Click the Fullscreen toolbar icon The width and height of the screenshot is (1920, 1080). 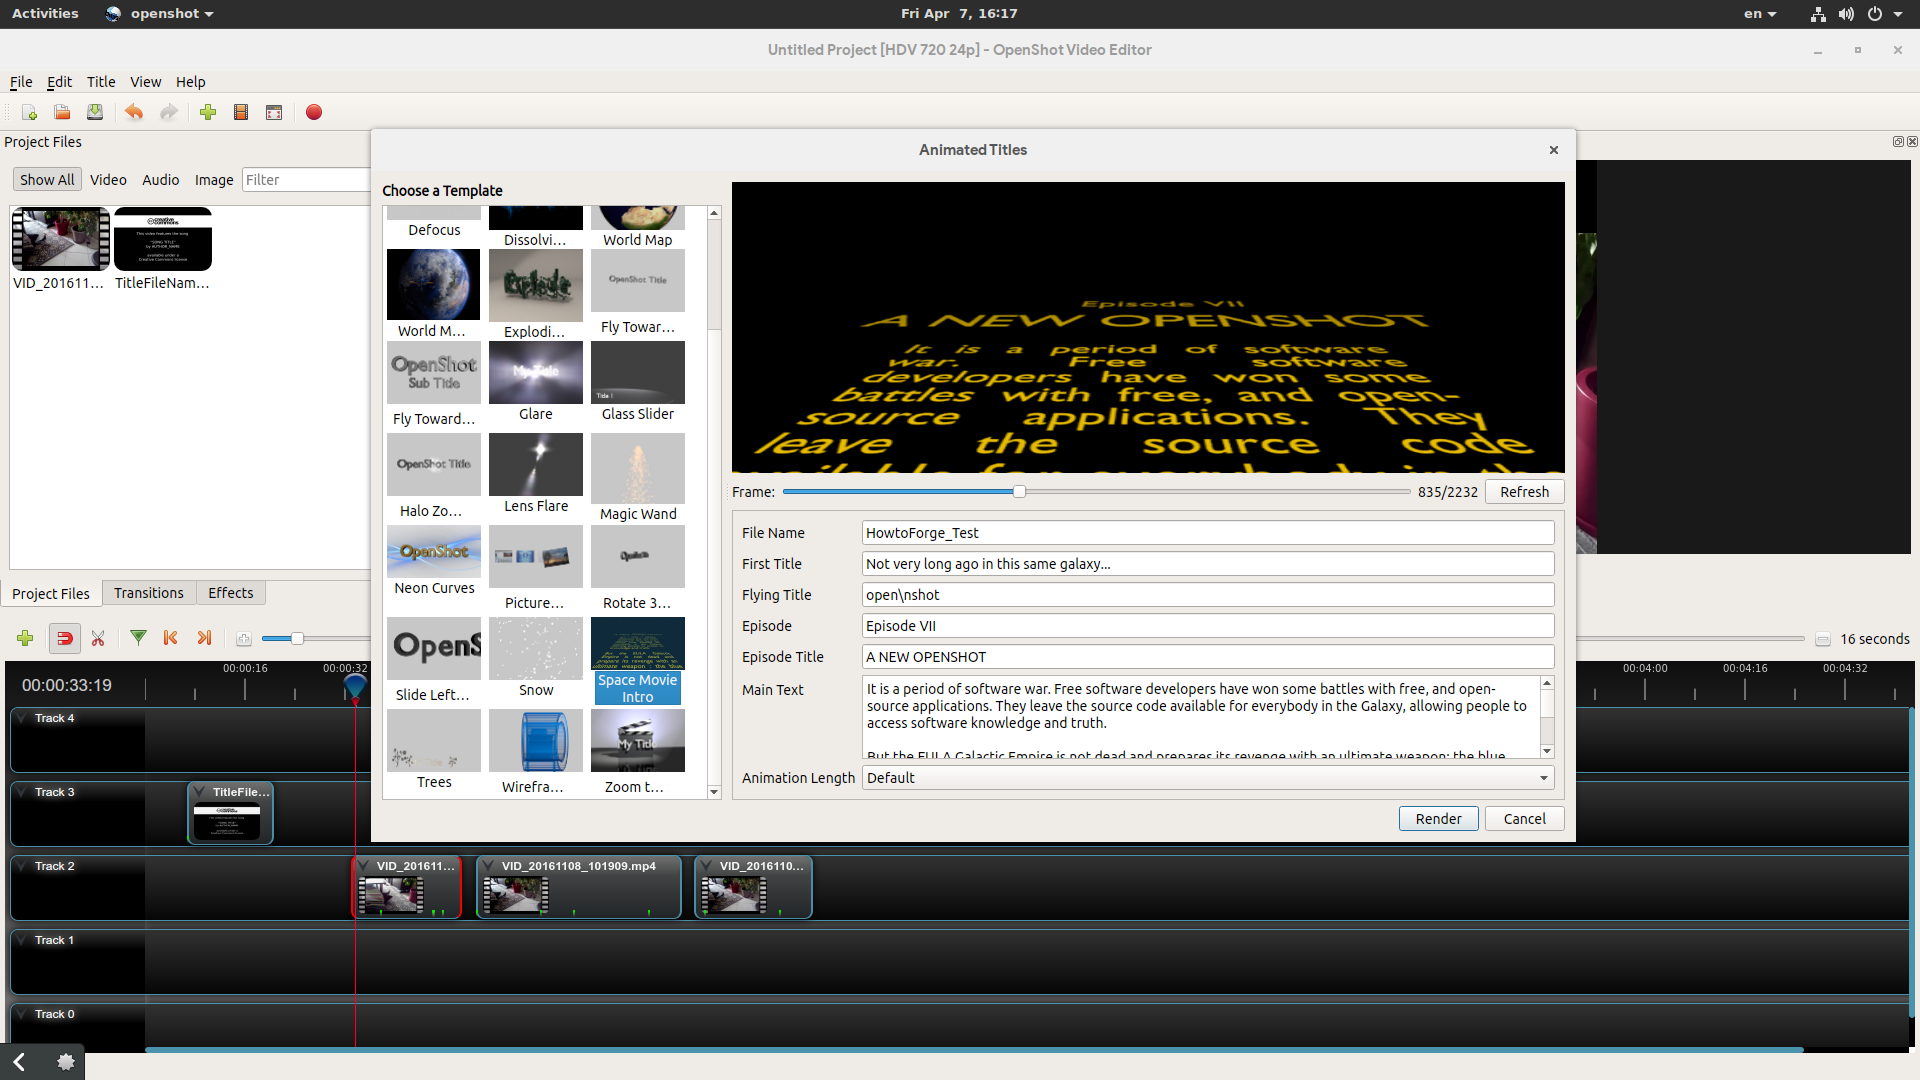pyautogui.click(x=274, y=112)
